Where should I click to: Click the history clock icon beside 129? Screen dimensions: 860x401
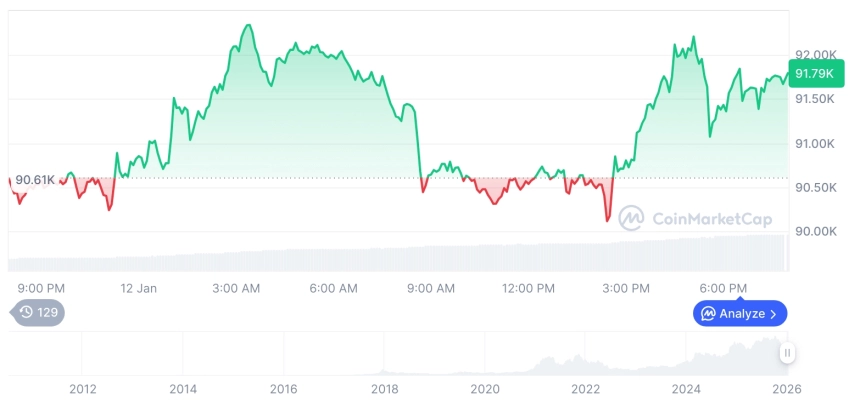(26, 312)
